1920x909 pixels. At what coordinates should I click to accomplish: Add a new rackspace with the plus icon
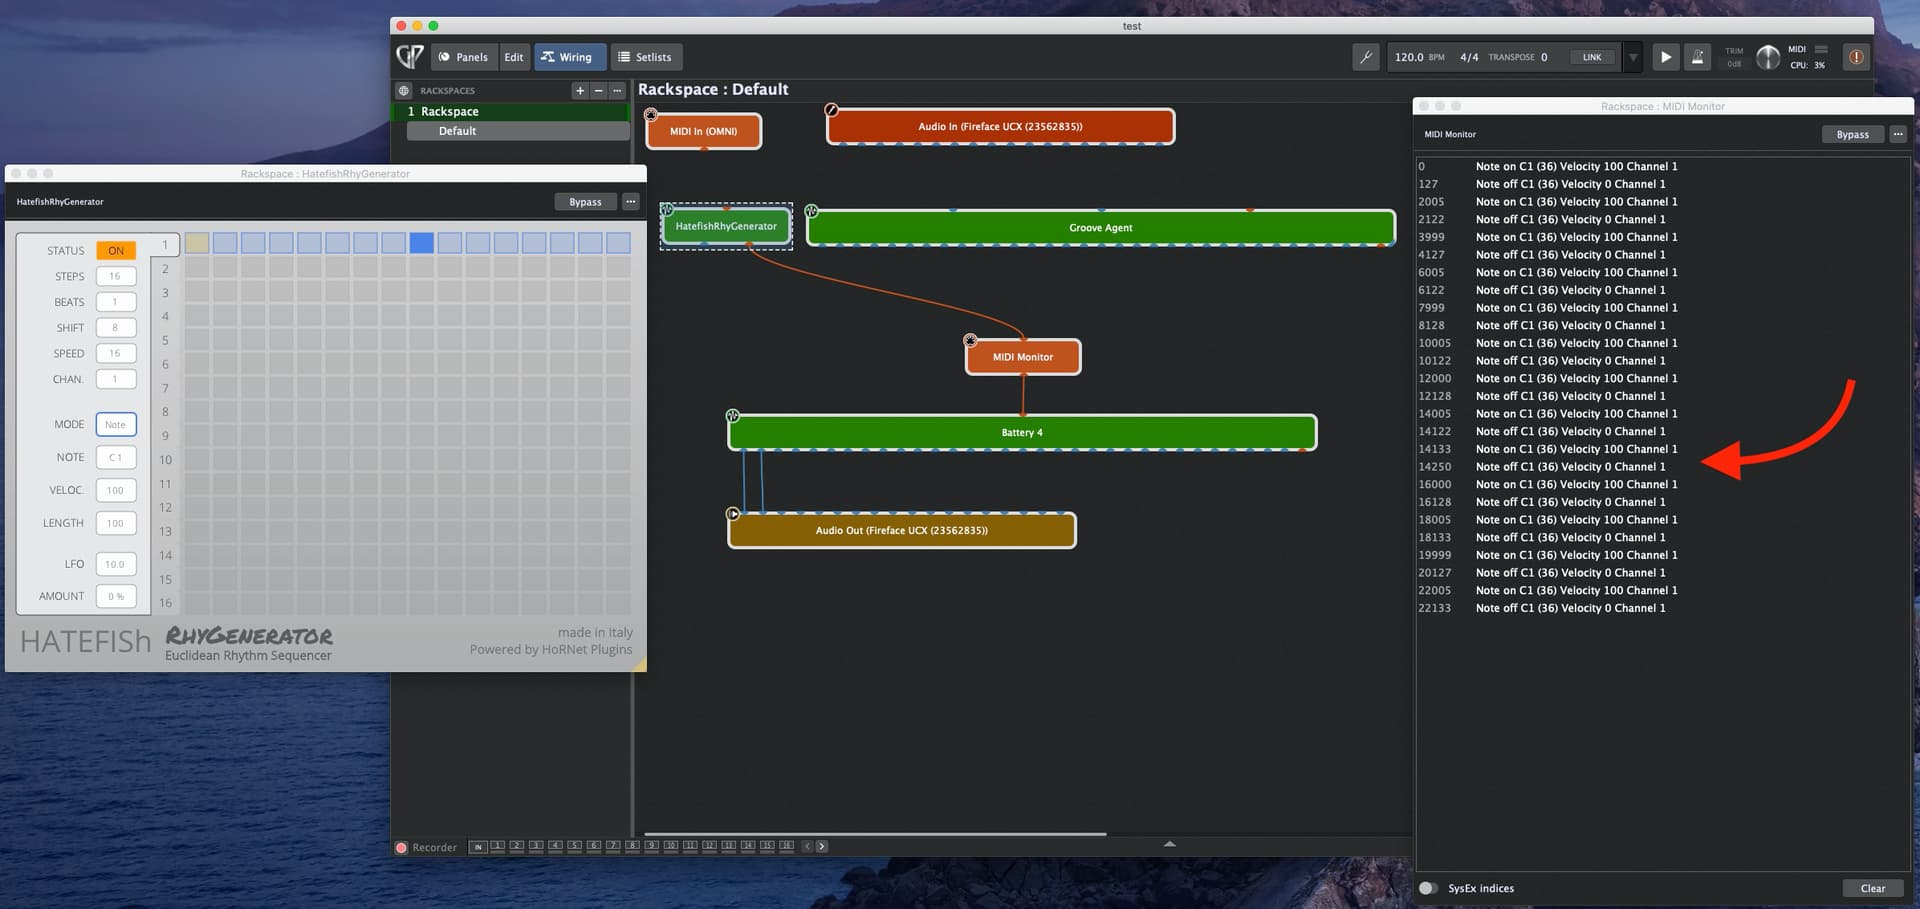(x=580, y=90)
